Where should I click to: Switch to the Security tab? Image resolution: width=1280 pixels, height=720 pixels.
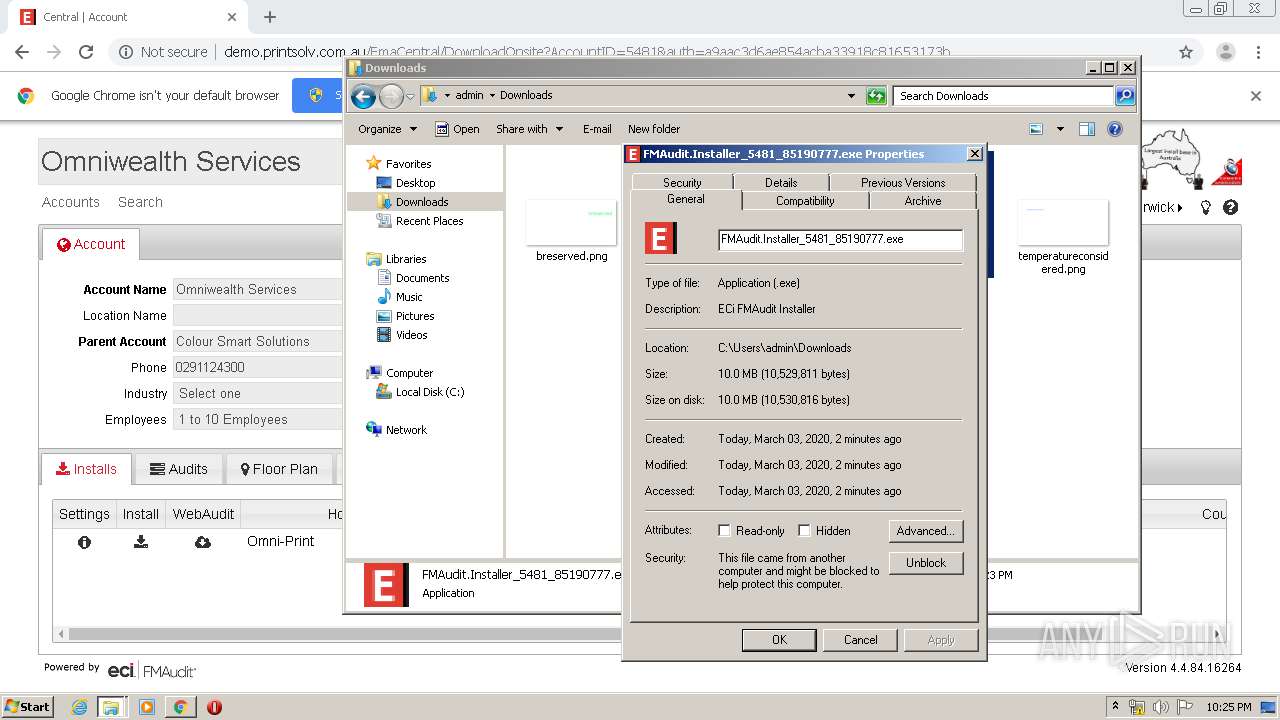click(x=682, y=182)
